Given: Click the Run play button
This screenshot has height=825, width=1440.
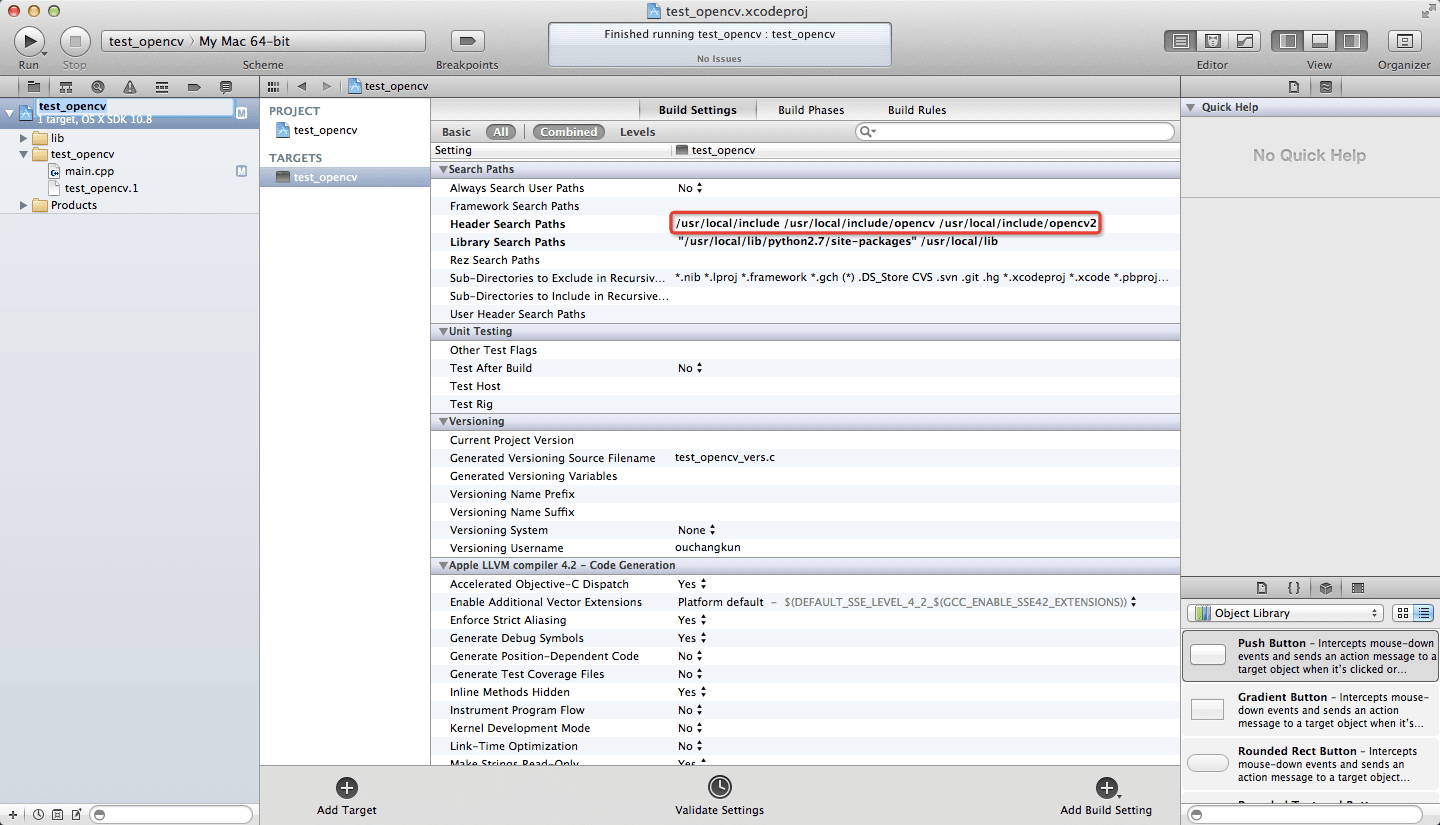Looking at the screenshot, I should pos(29,41).
